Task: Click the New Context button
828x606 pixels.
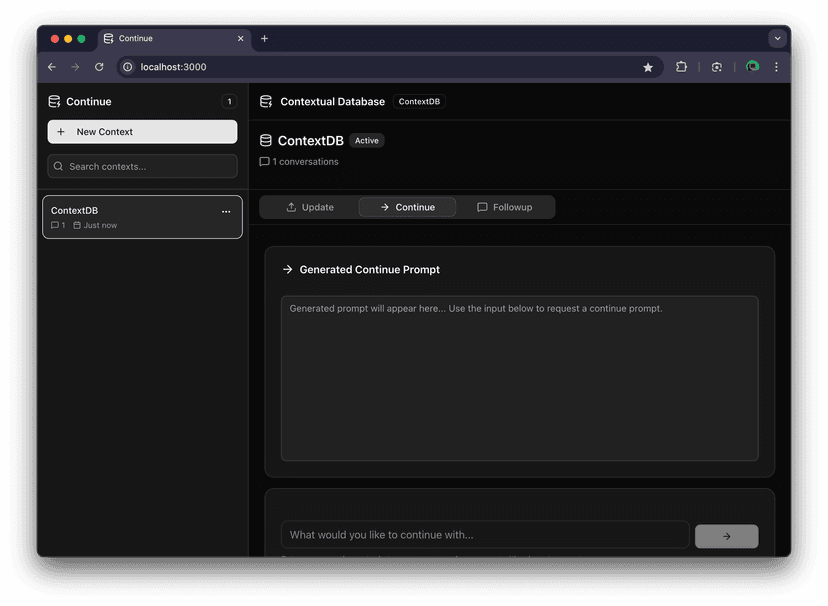Action: click(x=142, y=131)
